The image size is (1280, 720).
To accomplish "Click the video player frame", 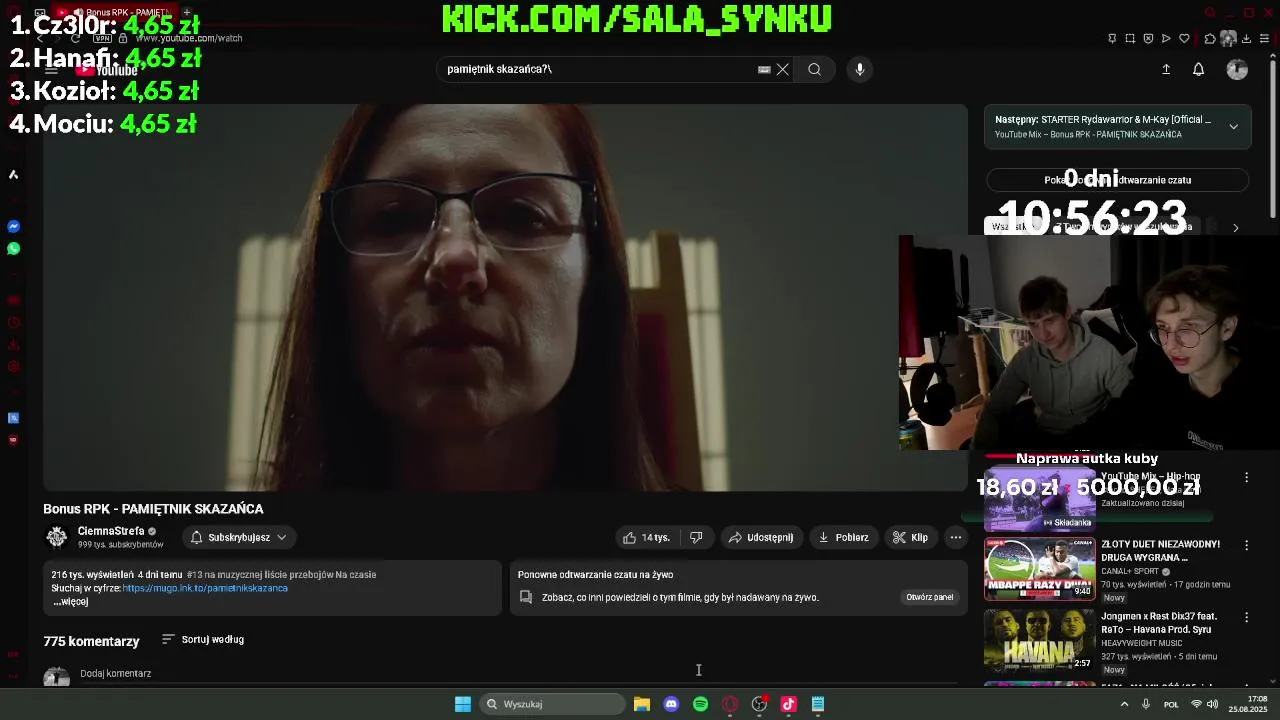I will click(x=505, y=298).
